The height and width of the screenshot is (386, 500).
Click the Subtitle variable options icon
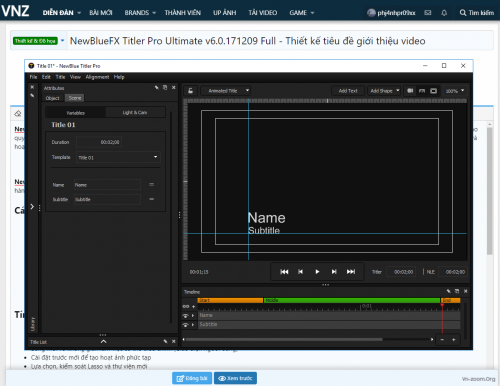click(152, 199)
